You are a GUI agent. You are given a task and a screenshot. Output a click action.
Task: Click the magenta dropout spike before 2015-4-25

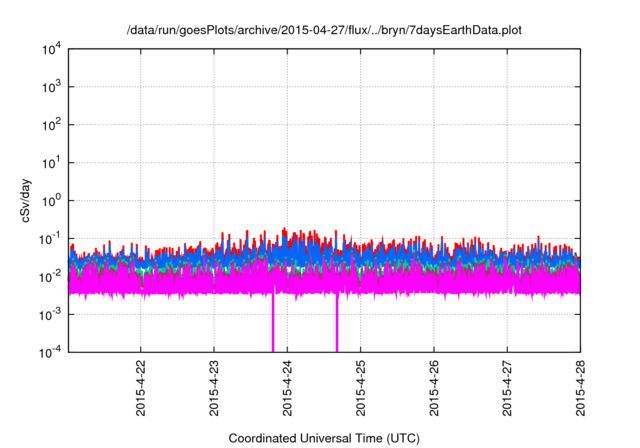pos(337,322)
